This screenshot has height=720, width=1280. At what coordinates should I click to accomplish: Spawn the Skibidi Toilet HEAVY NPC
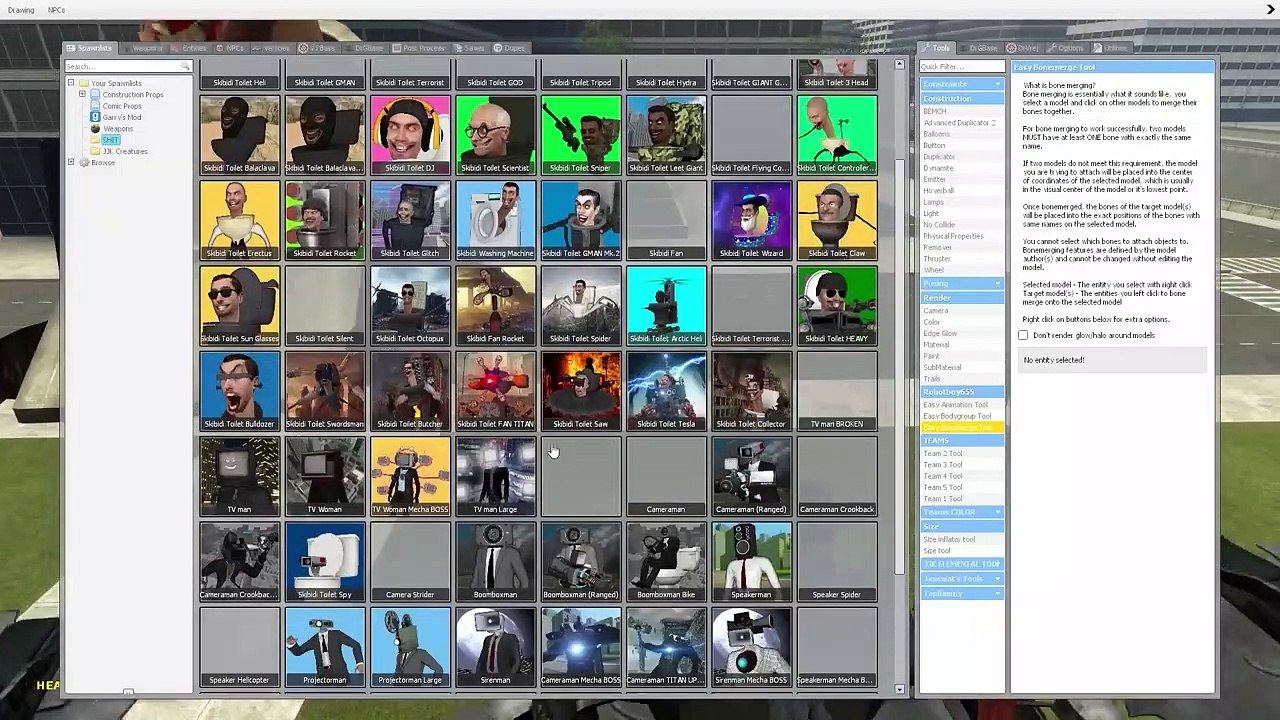(837, 306)
